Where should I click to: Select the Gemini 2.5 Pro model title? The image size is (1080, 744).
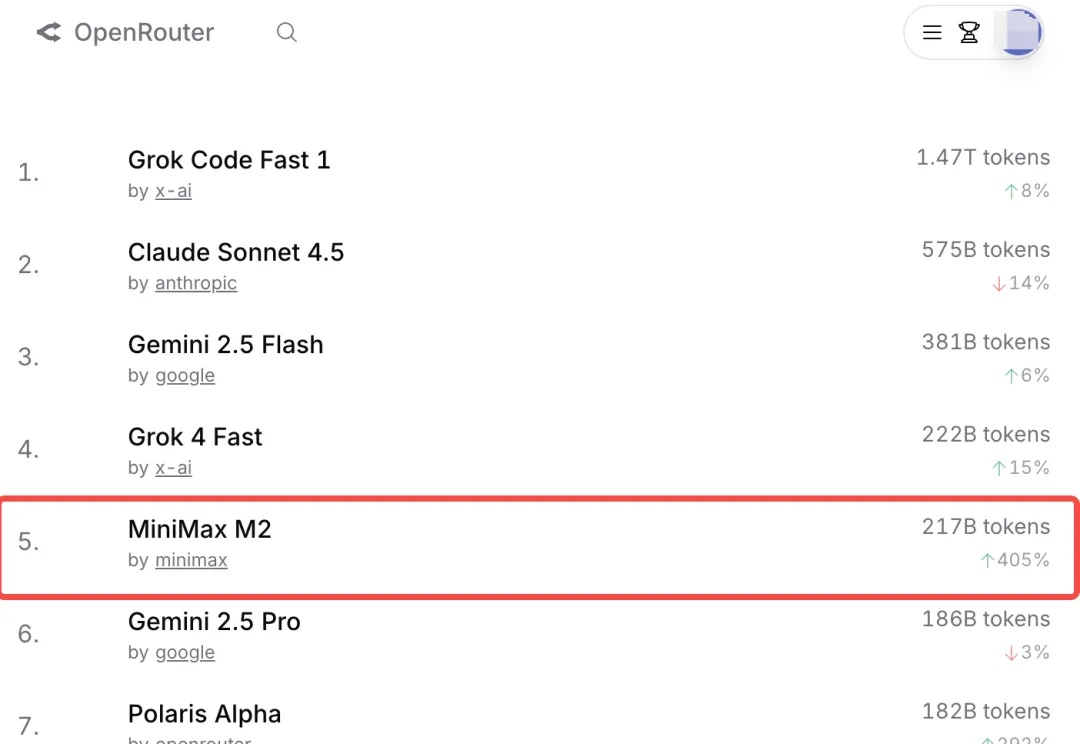click(214, 622)
